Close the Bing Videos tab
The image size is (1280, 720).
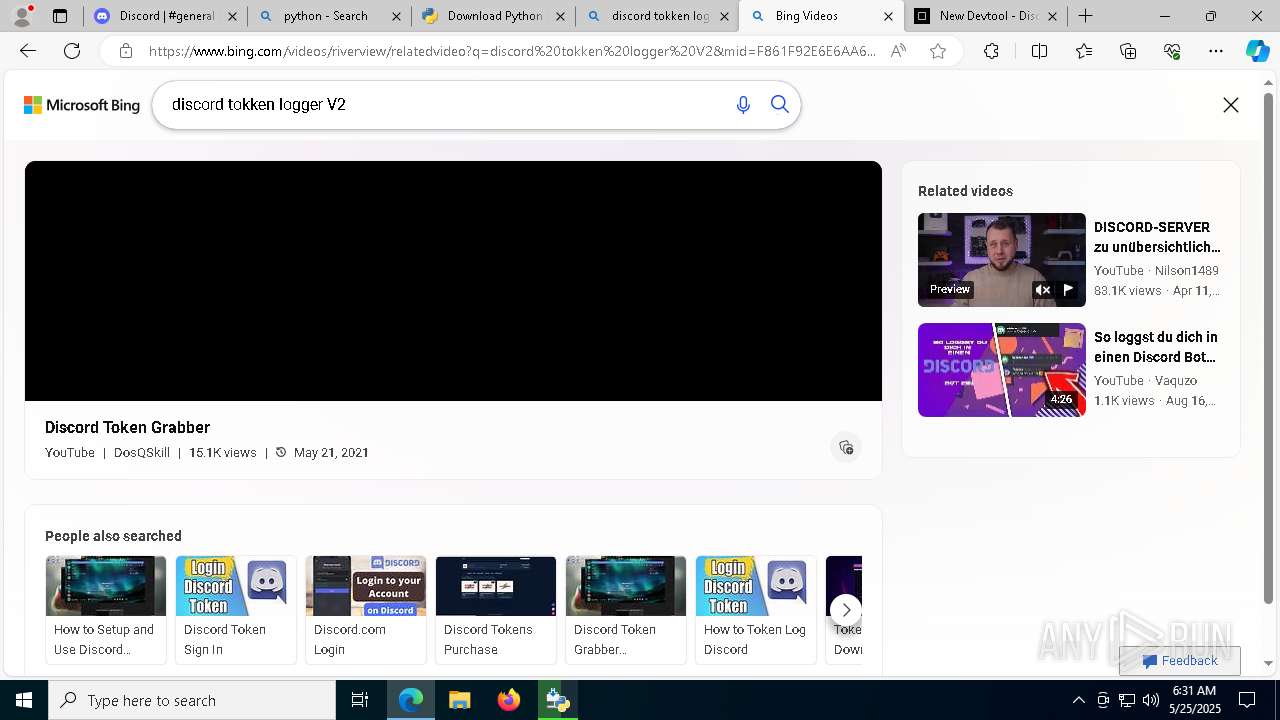click(x=888, y=16)
